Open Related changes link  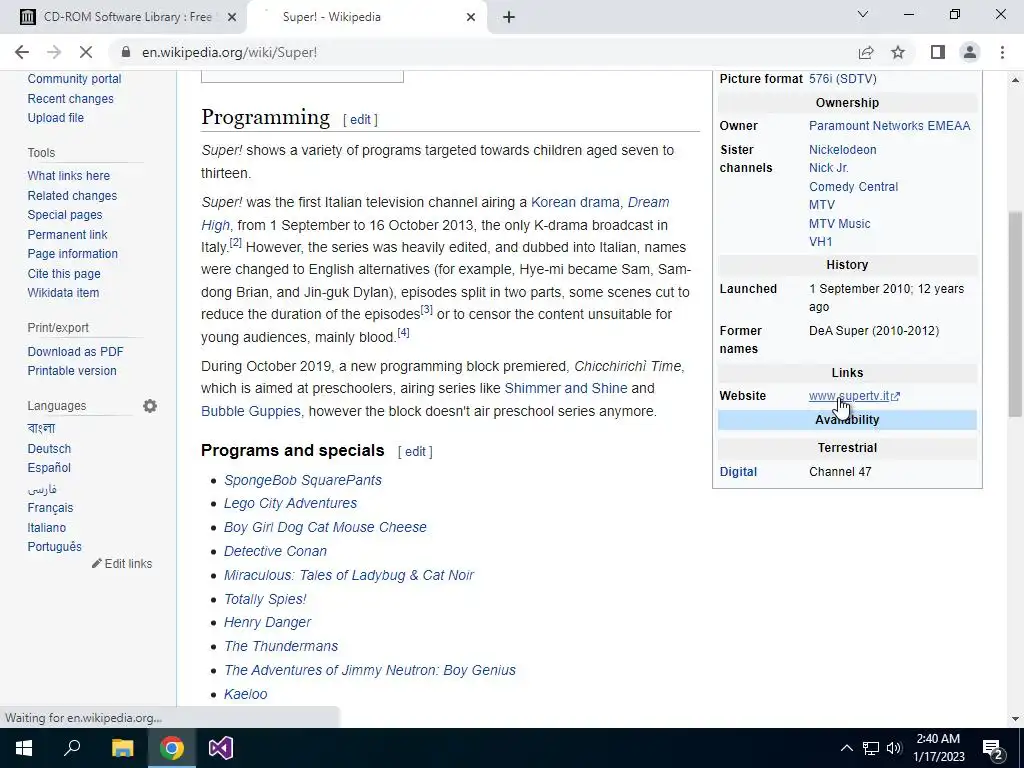click(72, 195)
